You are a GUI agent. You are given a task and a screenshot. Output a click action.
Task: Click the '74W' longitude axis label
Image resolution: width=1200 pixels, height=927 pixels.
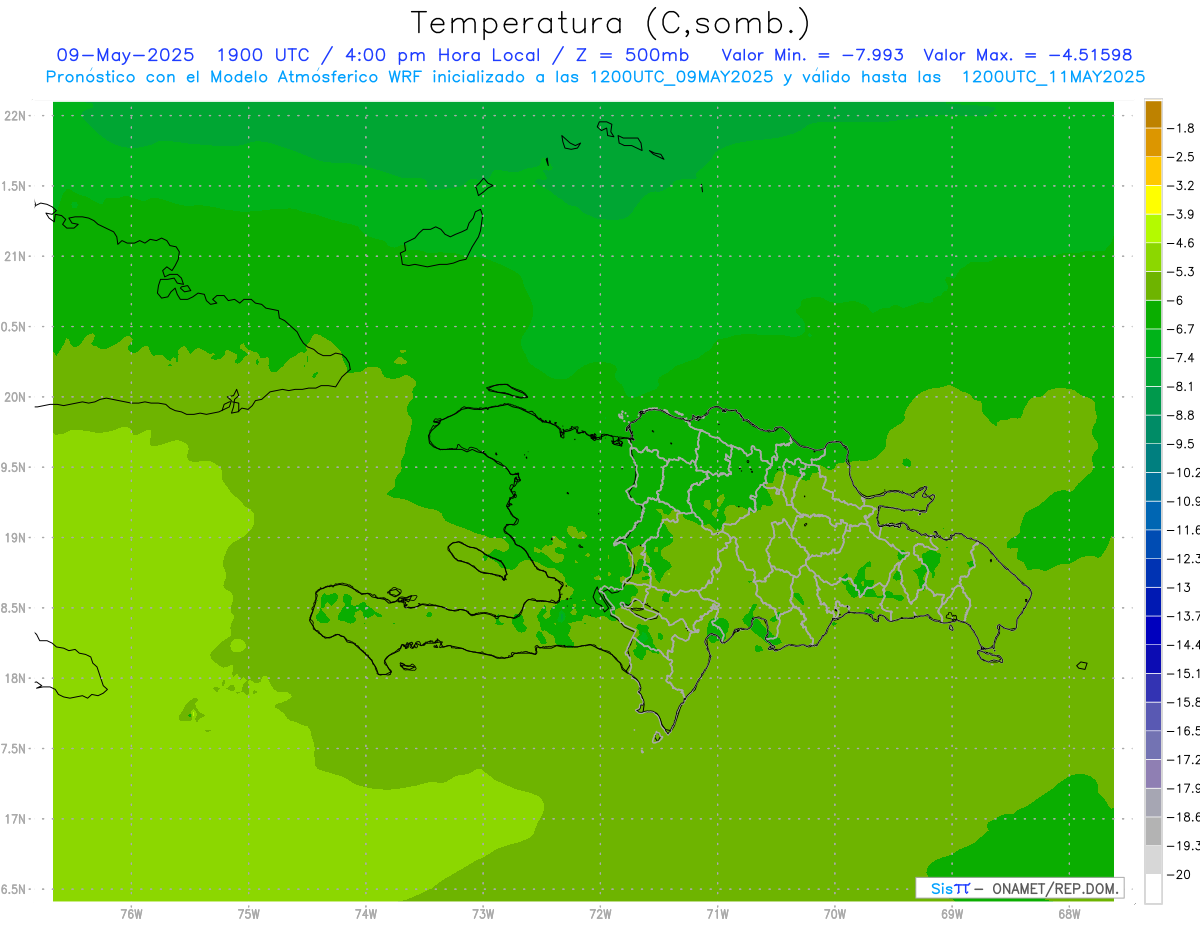pos(365,914)
